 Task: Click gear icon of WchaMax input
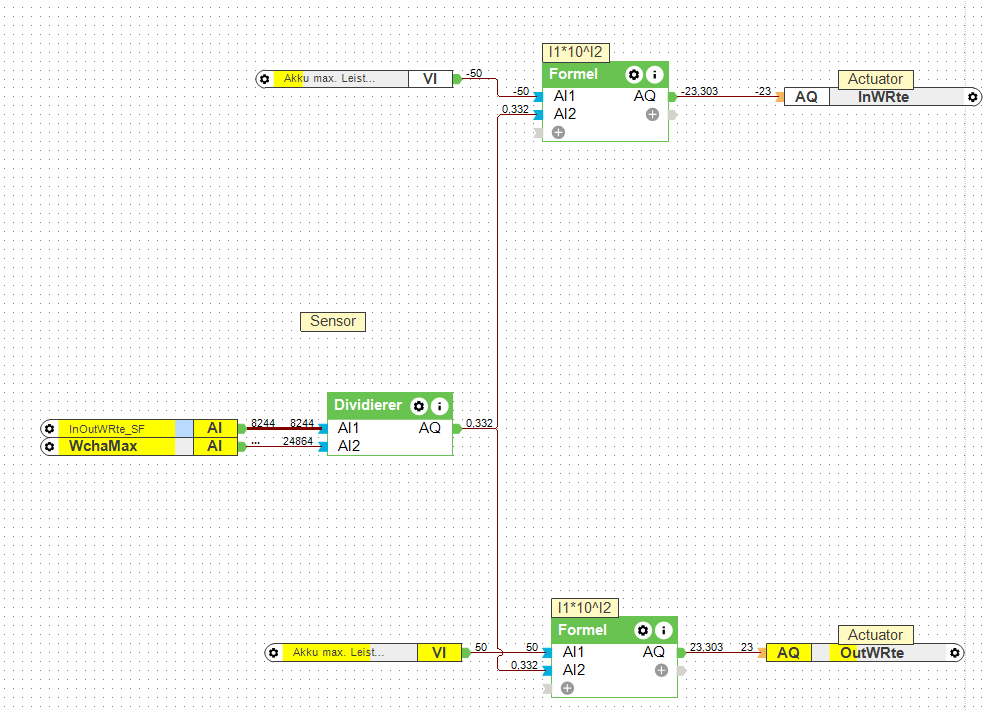[x=49, y=446]
